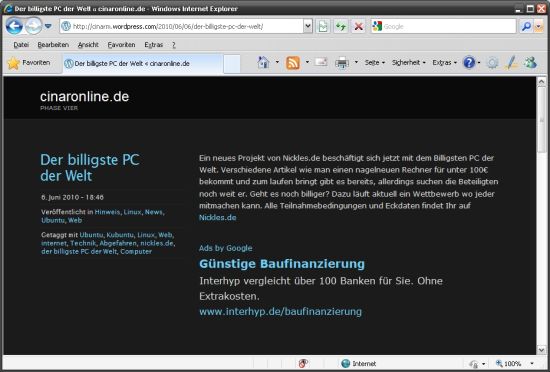
Task: Click the Abgefahren tag link
Action: click(x=118, y=243)
